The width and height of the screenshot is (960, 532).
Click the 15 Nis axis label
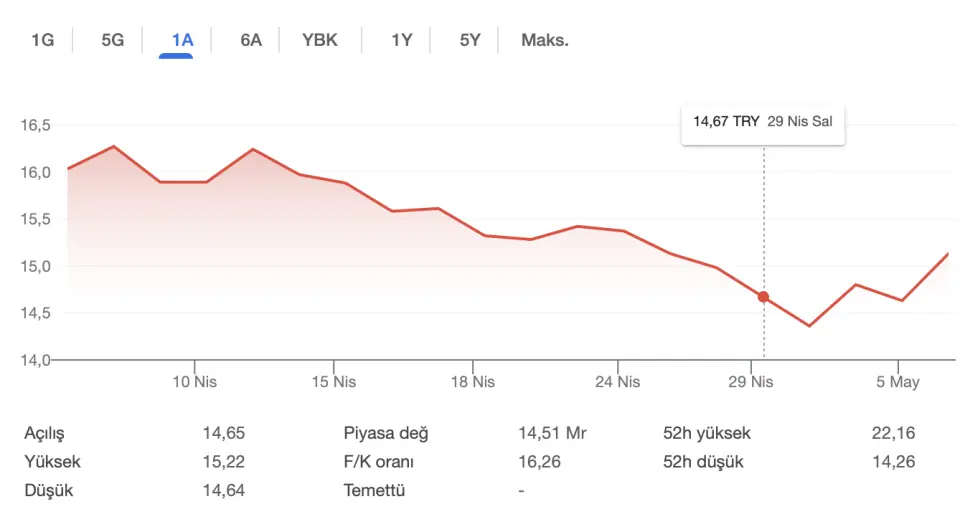(x=334, y=382)
